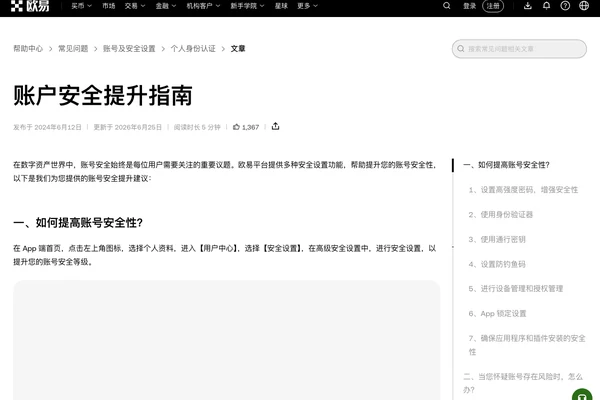Click the 阅读时长 5 分钟 text
The image size is (600, 400).
pos(197,127)
